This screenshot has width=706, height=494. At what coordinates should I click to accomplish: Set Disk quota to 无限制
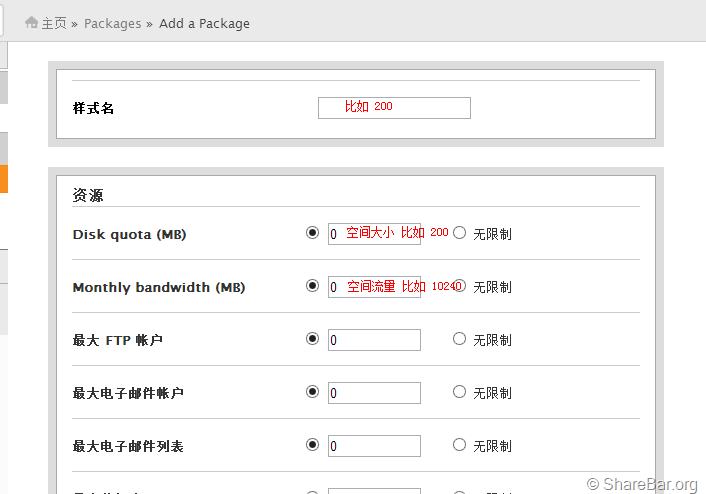pos(460,233)
